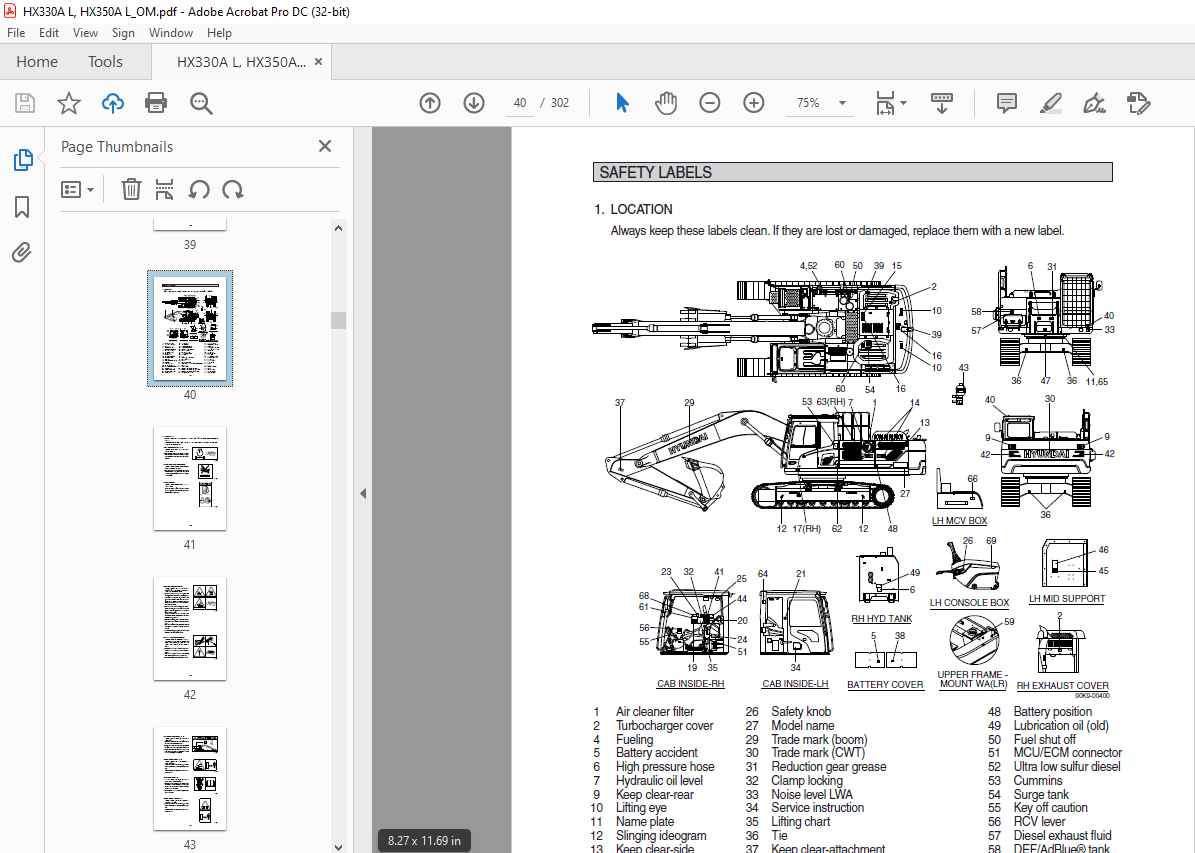Click 'Diesel exhaust fluid' list entry
1195x853 pixels.
[1062, 835]
